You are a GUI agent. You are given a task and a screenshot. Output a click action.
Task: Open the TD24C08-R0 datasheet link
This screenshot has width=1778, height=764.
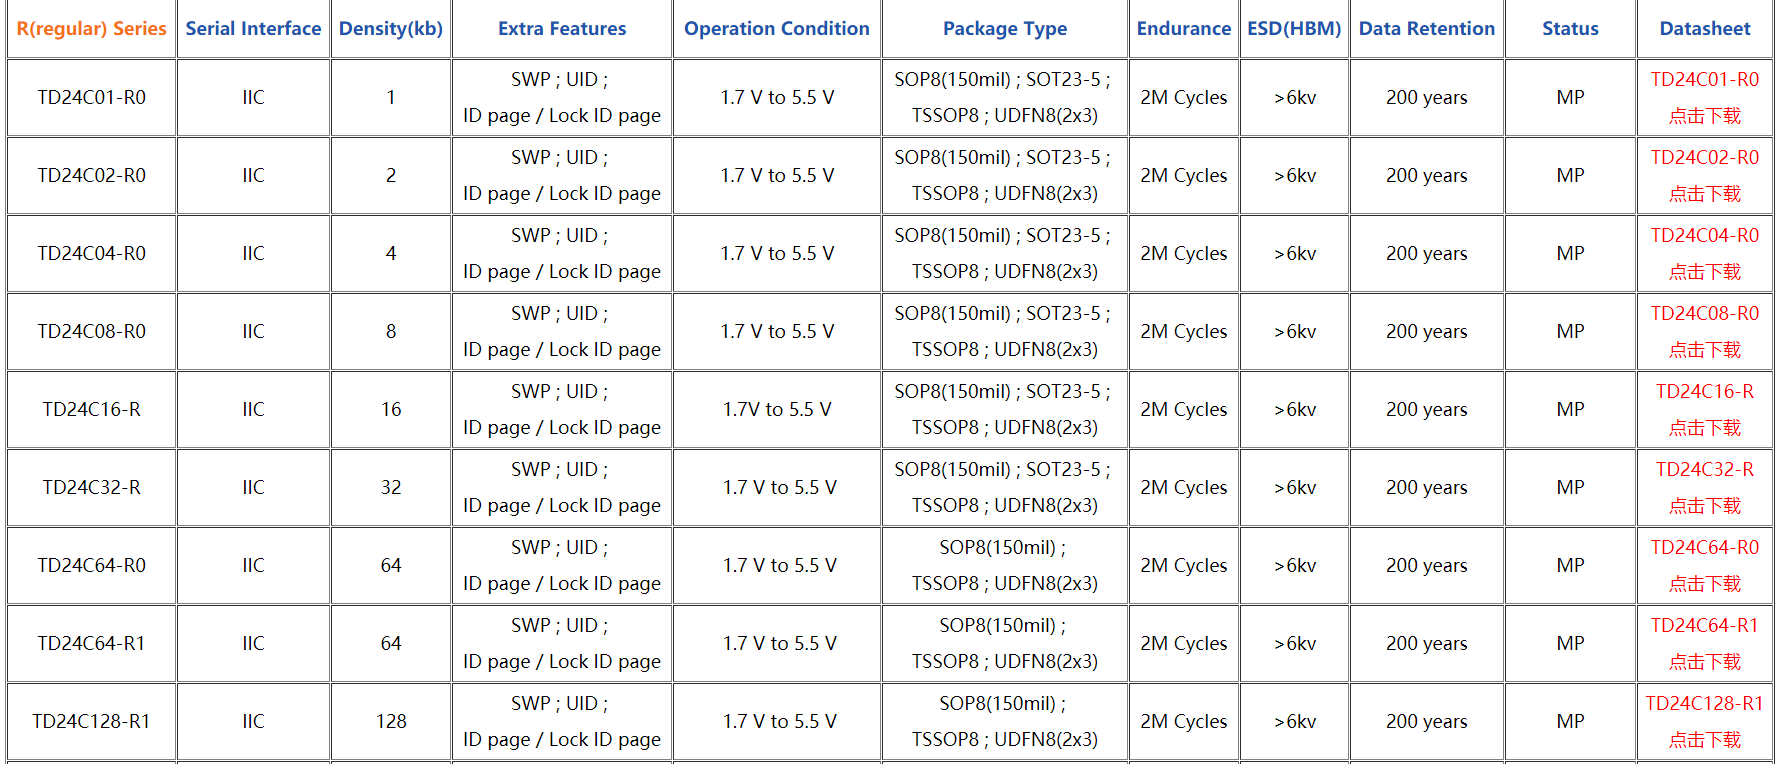[x=1704, y=314]
